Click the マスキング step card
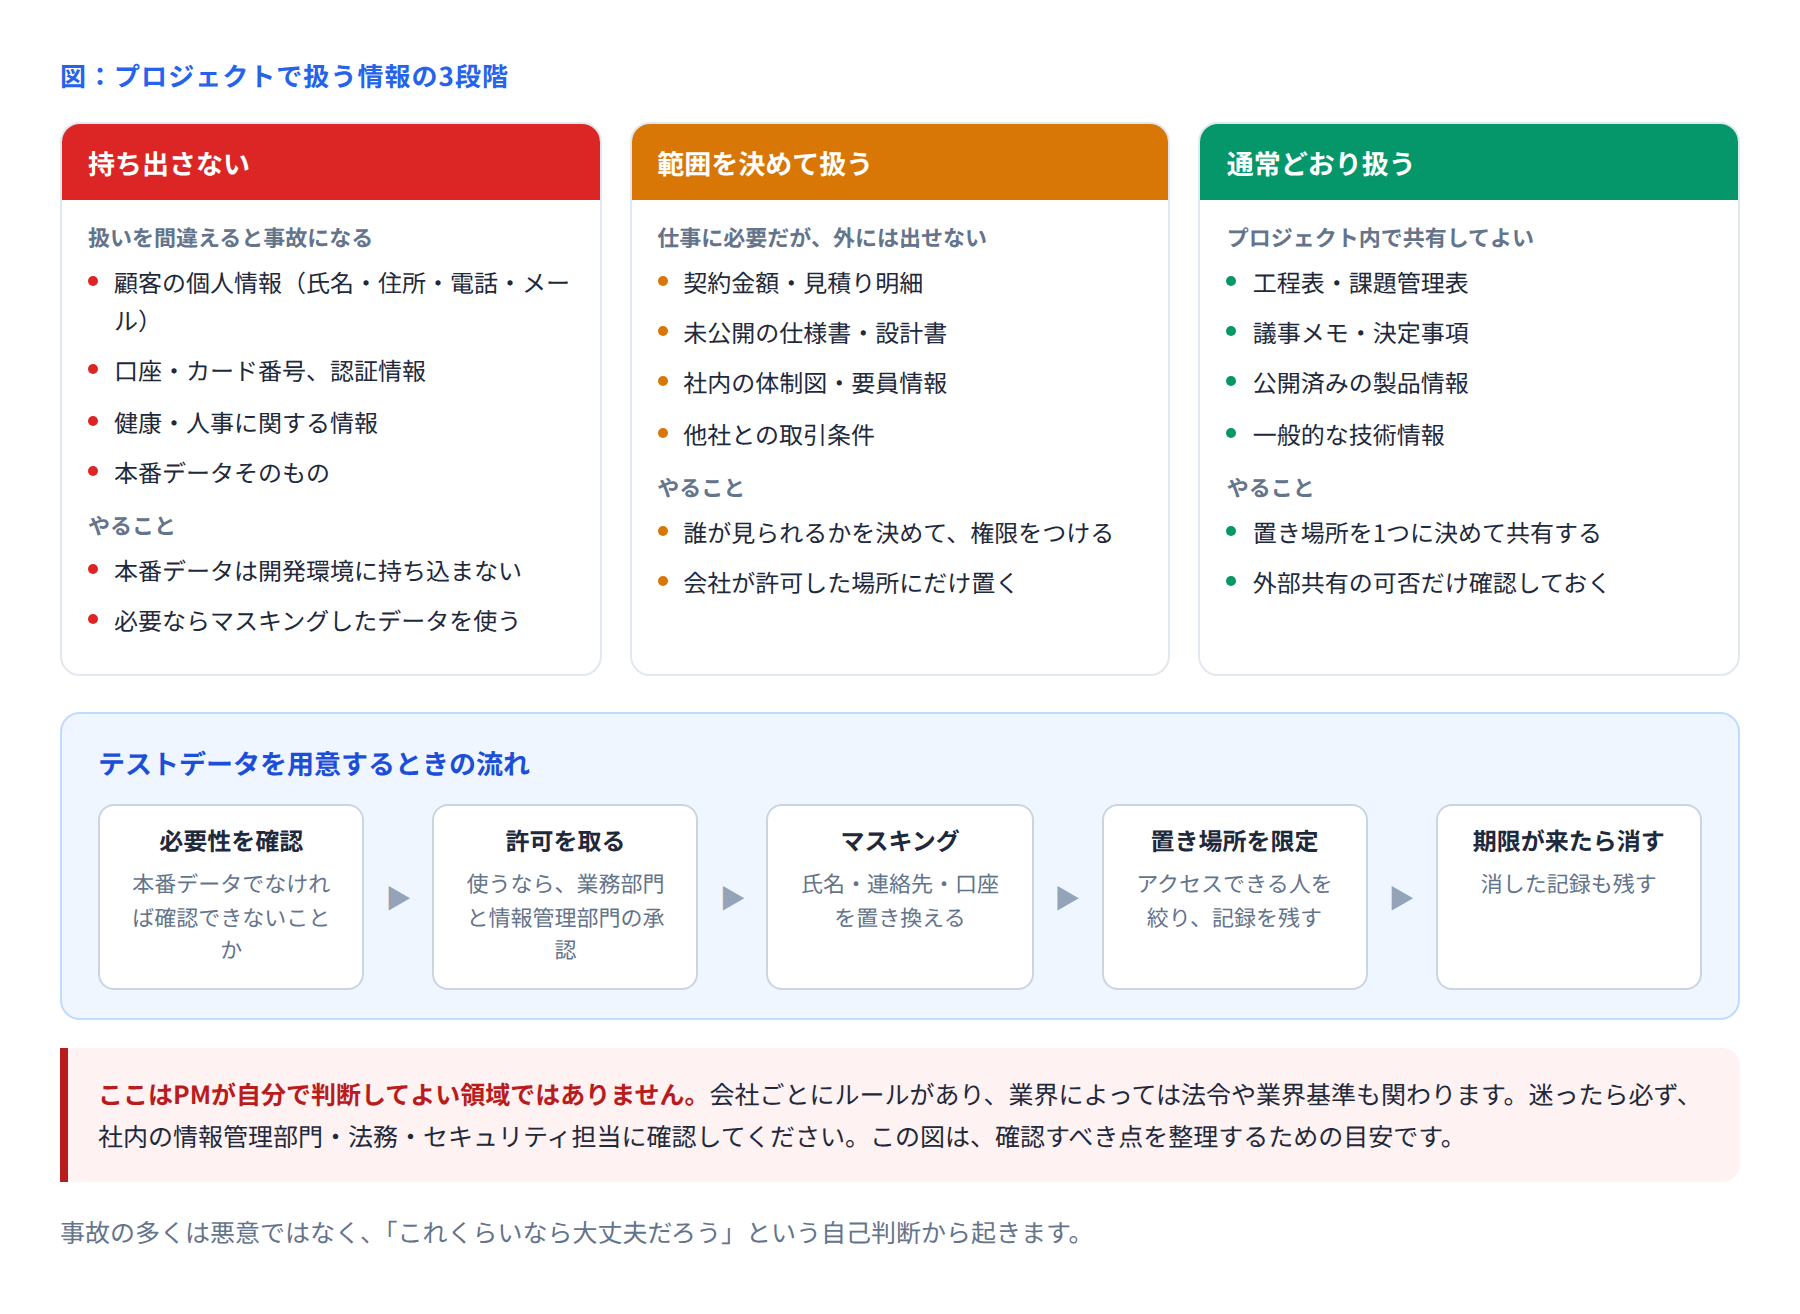Screen dimensions: 1800x1314 [900, 897]
